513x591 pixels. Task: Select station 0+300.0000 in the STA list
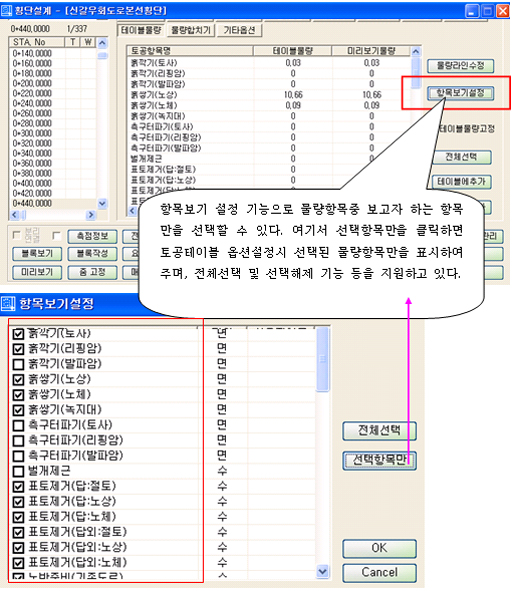tap(32, 133)
